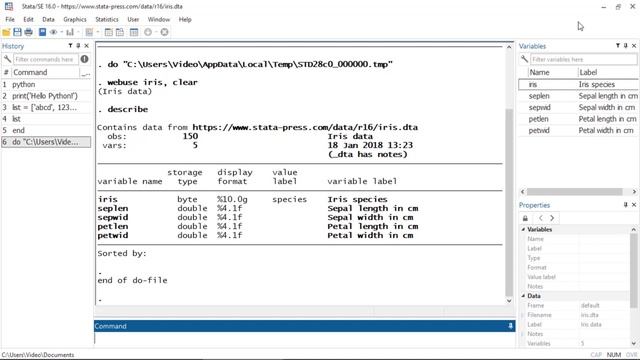Pin the Command window
This screenshot has height=360, width=640.
(x=510, y=326)
